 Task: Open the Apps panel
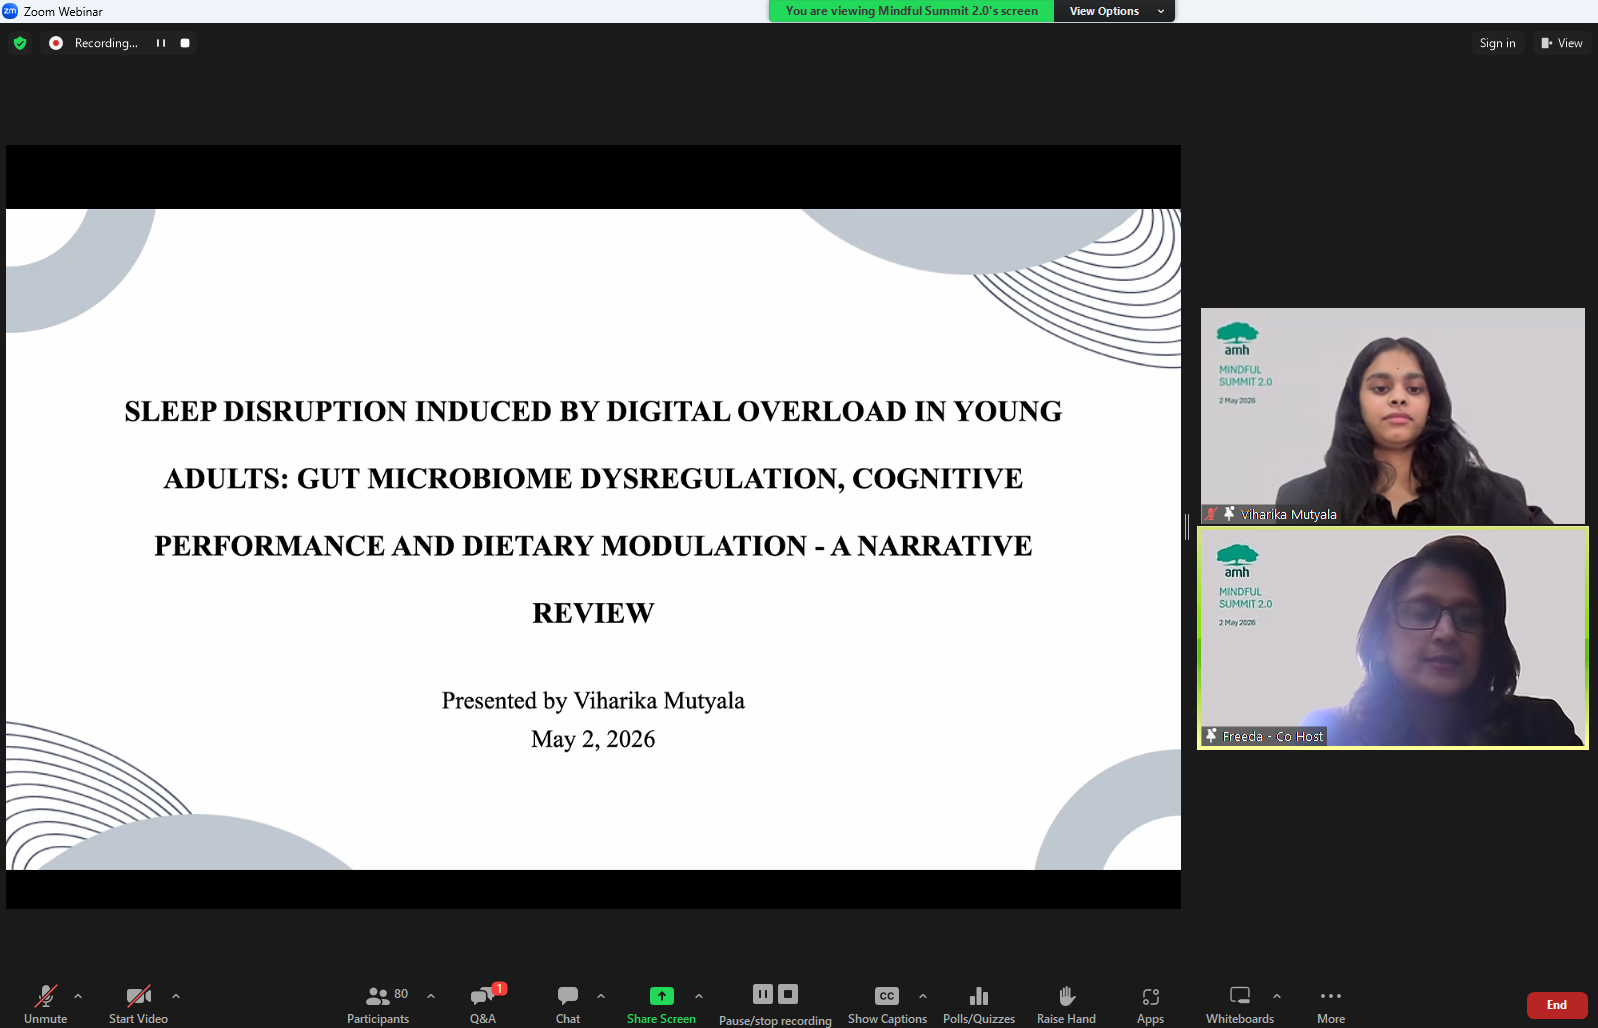pos(1150,1004)
